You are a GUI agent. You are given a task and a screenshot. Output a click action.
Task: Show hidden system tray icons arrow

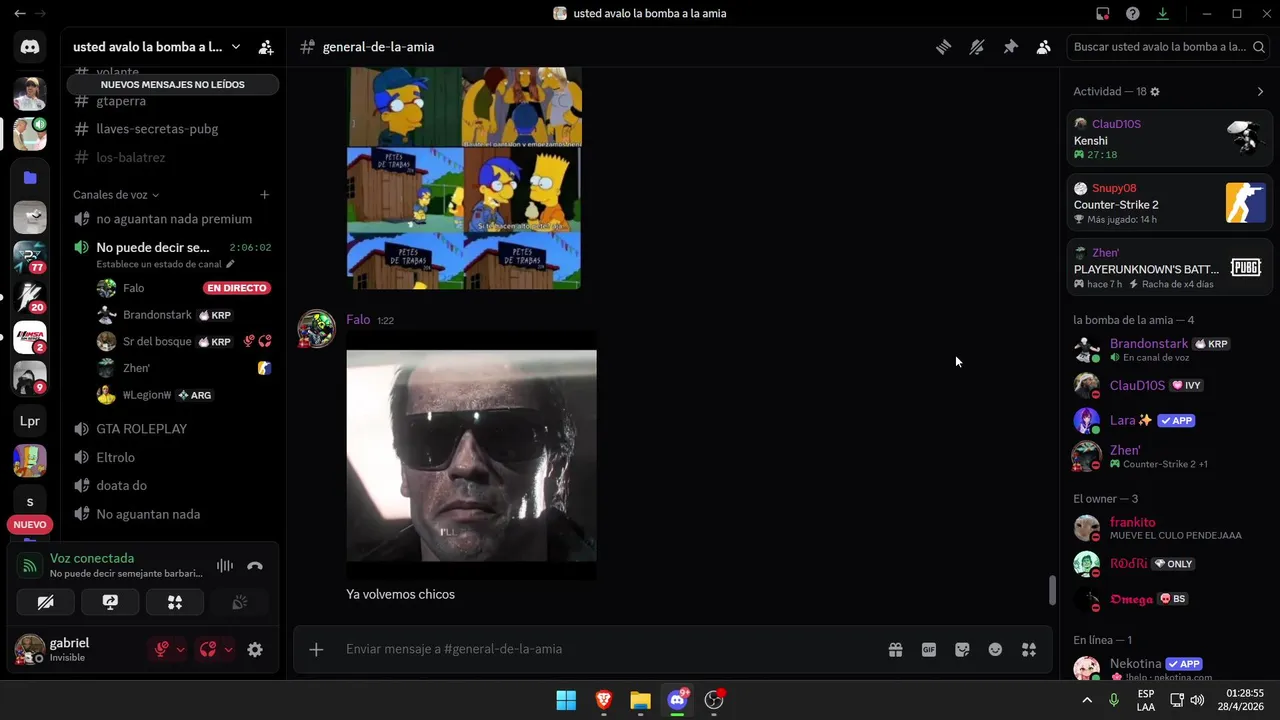pos(1087,700)
